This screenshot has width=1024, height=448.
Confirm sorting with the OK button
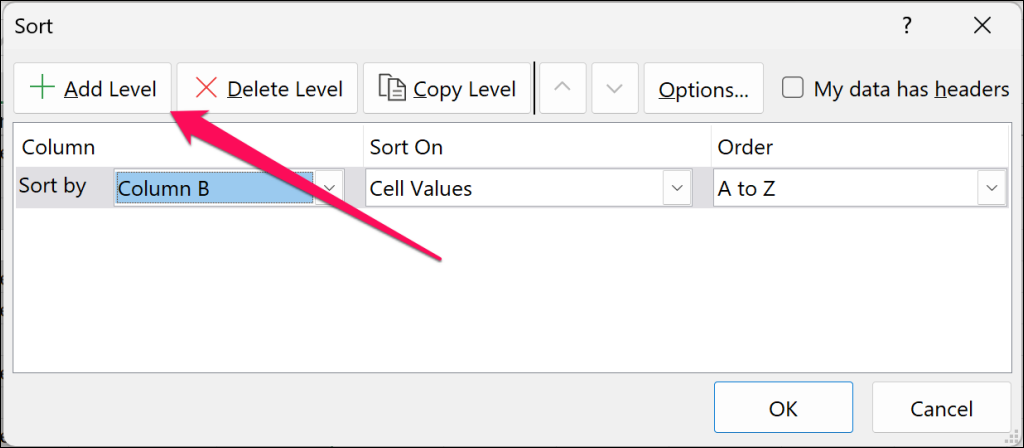pyautogui.click(x=783, y=408)
